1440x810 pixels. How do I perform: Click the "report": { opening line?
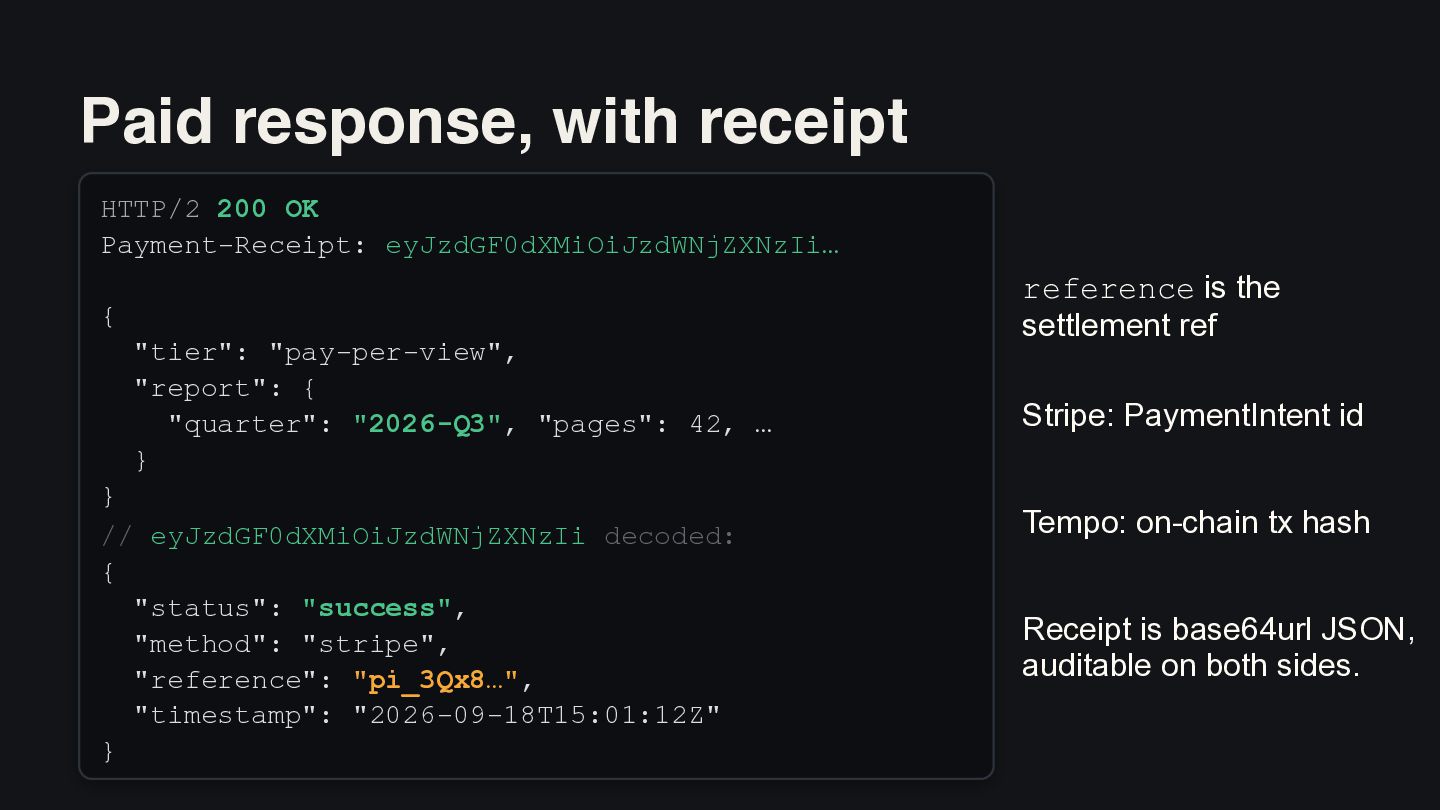tap(225, 388)
